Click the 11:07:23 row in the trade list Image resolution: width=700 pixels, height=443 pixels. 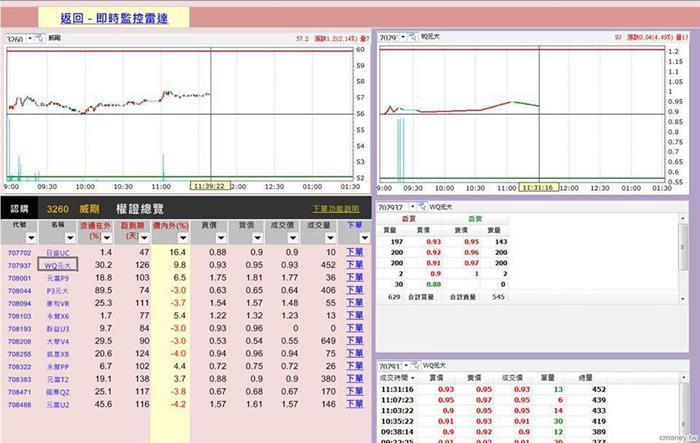[493, 400]
